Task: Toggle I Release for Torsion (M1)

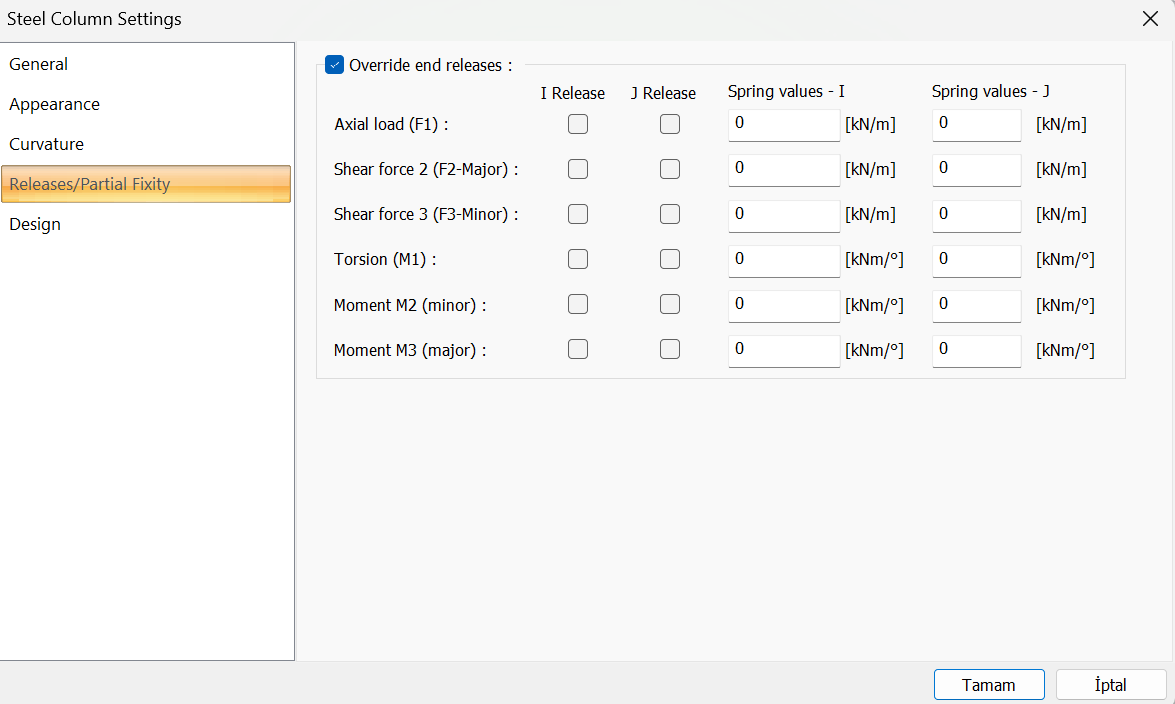Action: [578, 259]
